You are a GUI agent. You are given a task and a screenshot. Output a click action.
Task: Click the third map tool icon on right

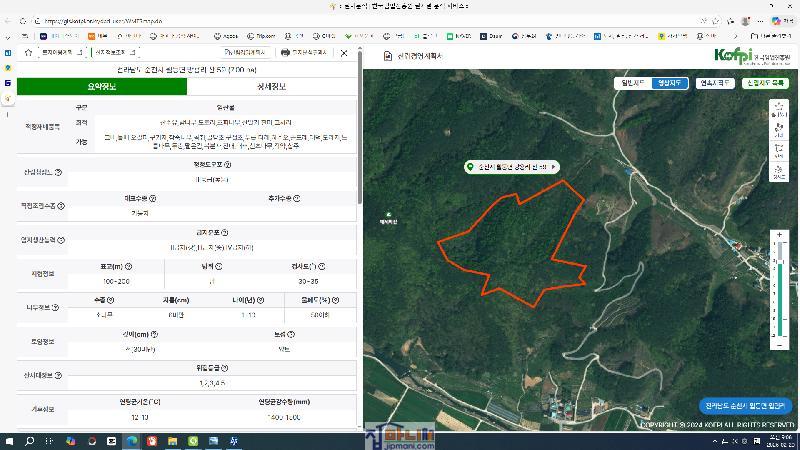[x=778, y=152]
